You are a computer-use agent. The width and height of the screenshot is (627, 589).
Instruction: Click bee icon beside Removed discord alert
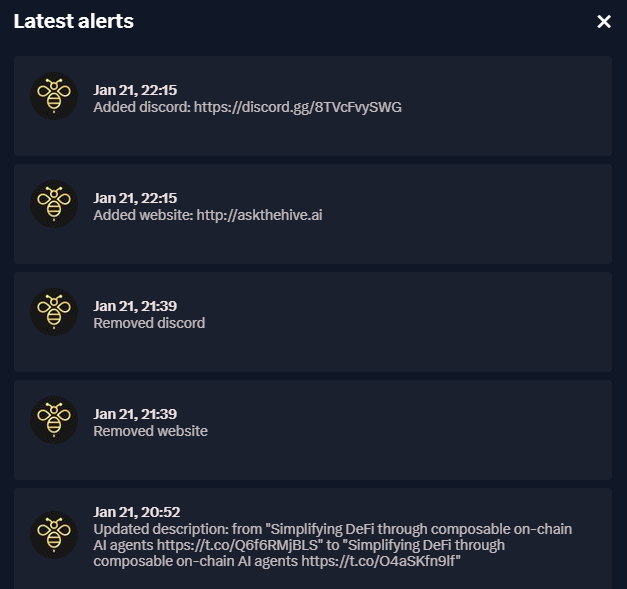[53, 312]
